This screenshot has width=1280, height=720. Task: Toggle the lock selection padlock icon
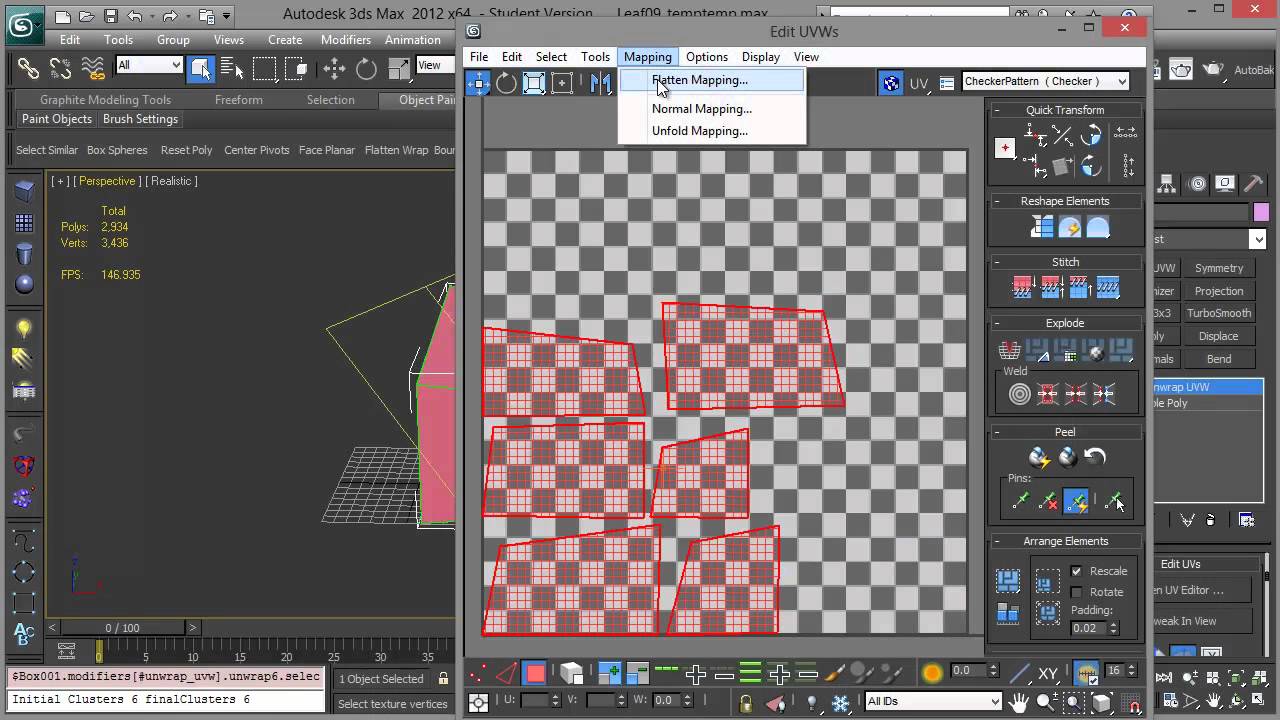745,702
